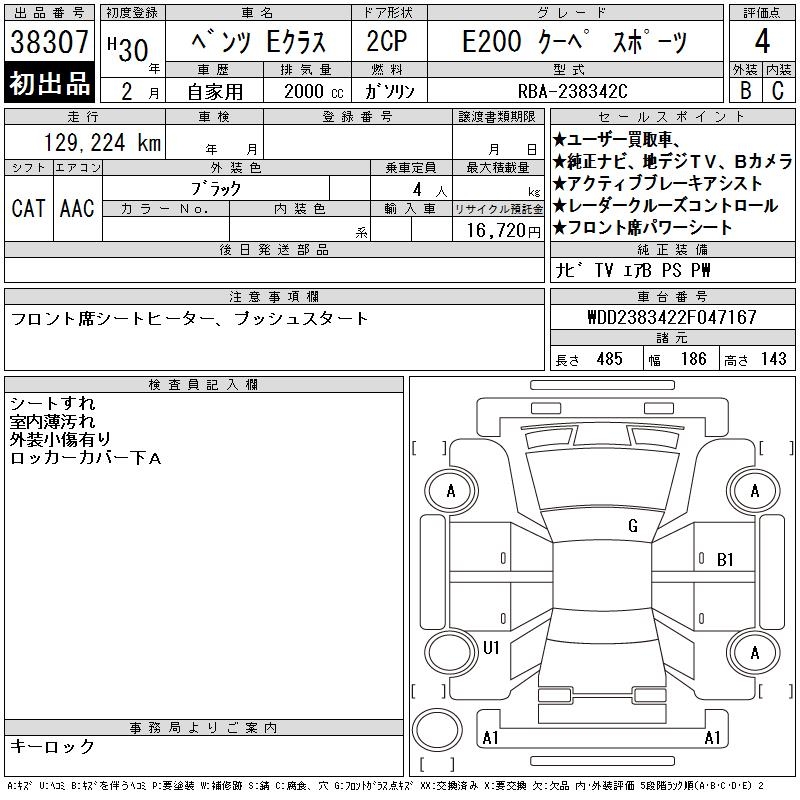Select the B1 damage mark on the door
Image resolution: width=800 pixels, height=800 pixels.
pyautogui.click(x=725, y=560)
